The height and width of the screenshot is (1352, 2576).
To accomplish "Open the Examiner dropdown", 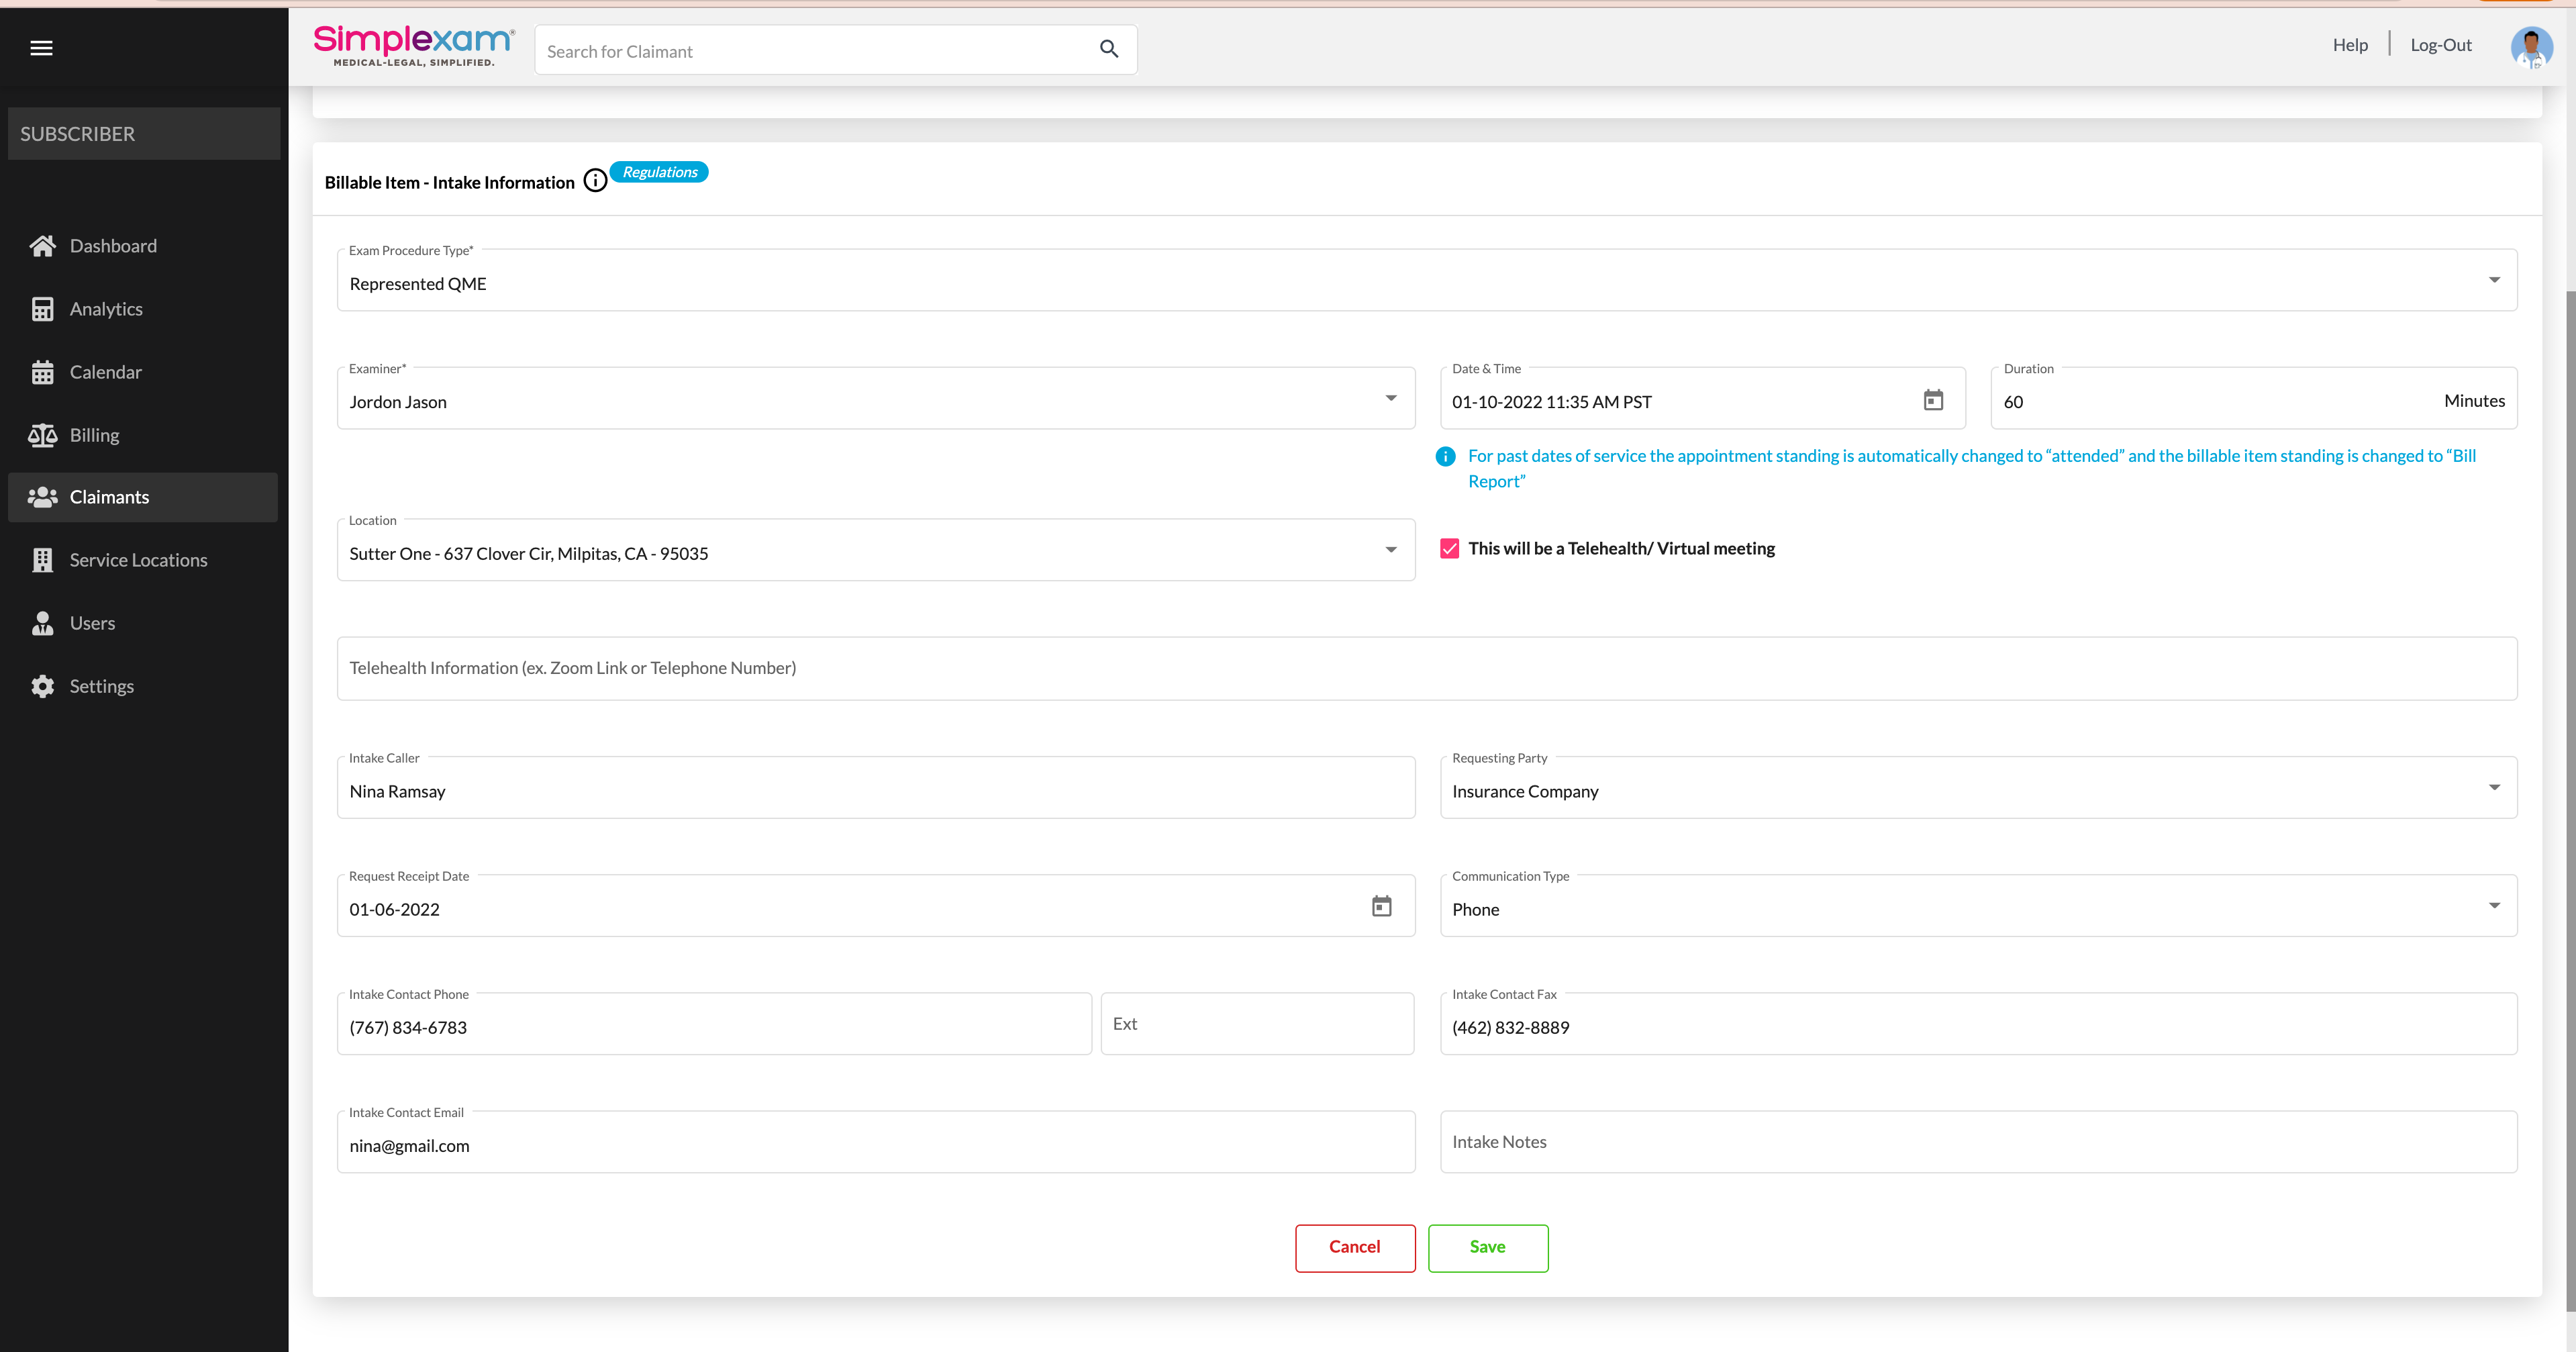I will point(1390,399).
